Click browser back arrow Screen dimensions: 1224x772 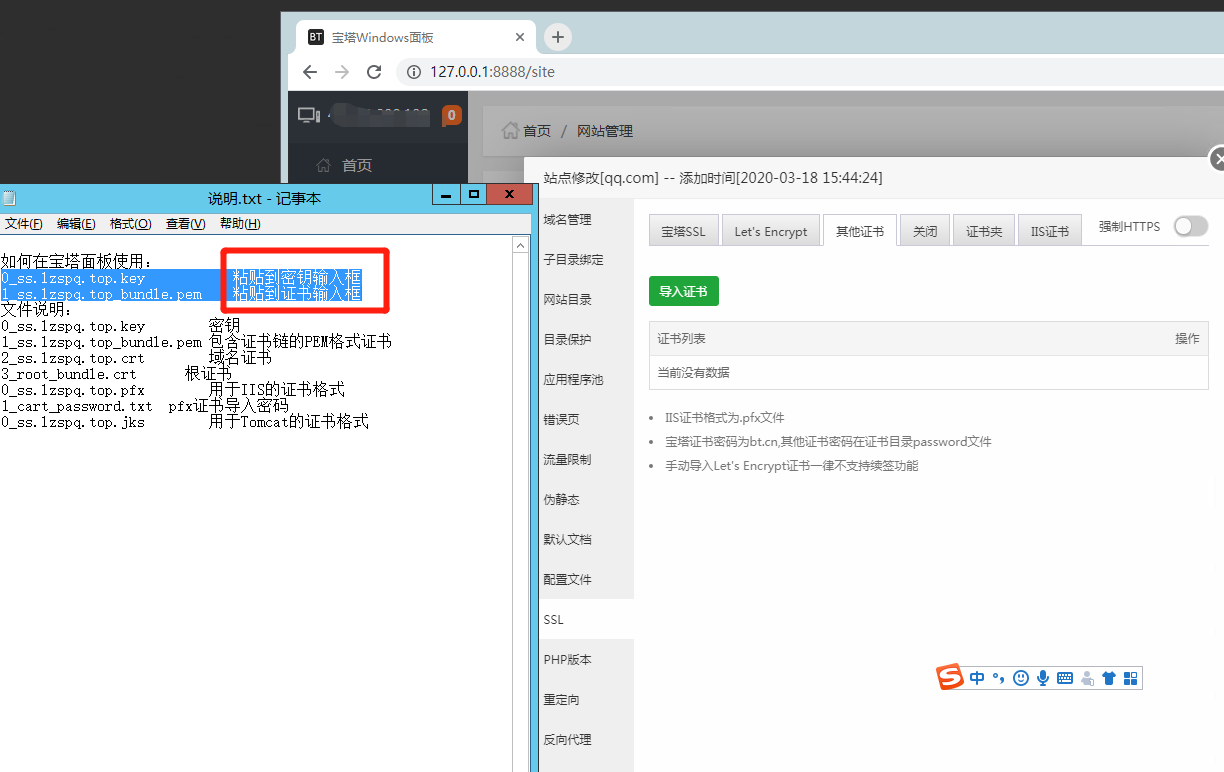(310, 72)
